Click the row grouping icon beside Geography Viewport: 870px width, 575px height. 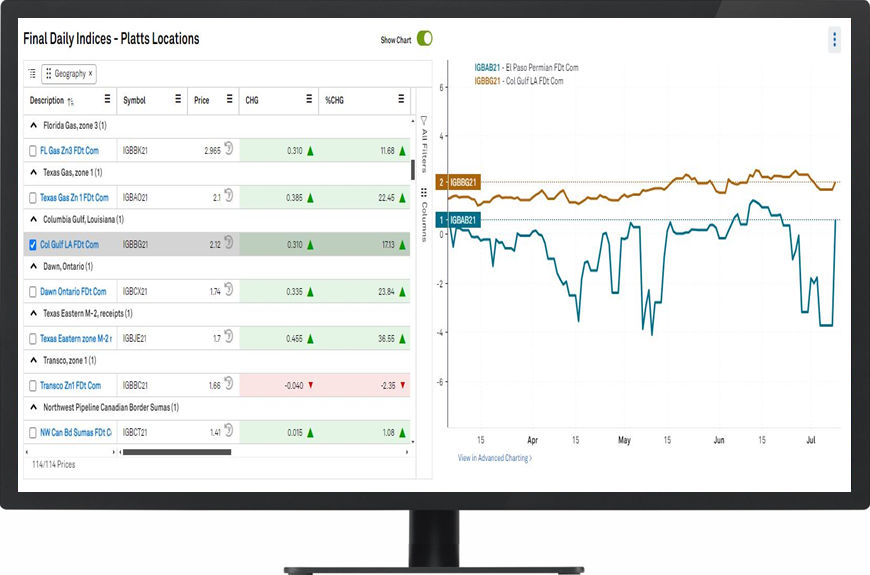33,74
